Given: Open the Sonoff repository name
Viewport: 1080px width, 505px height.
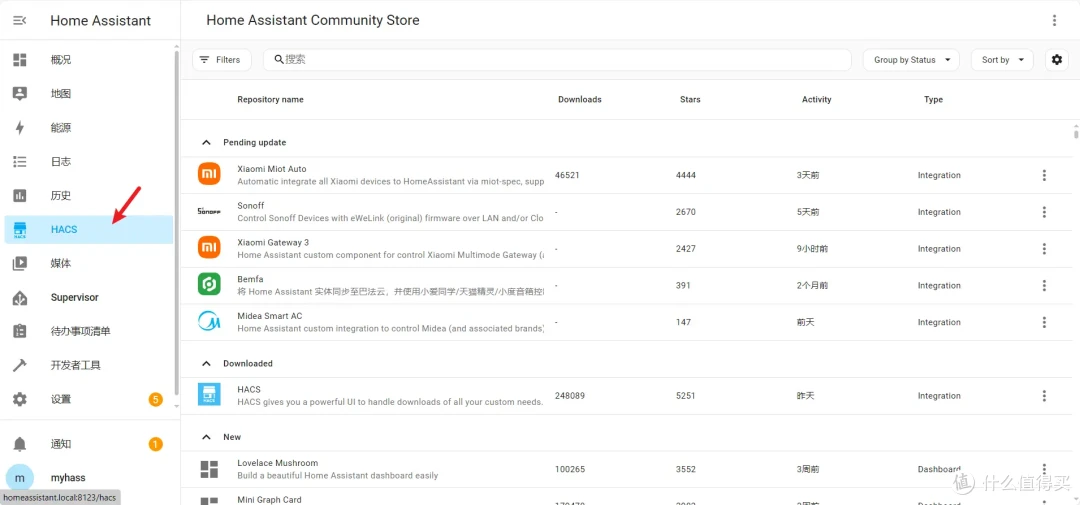Looking at the screenshot, I should pyautogui.click(x=251, y=205).
